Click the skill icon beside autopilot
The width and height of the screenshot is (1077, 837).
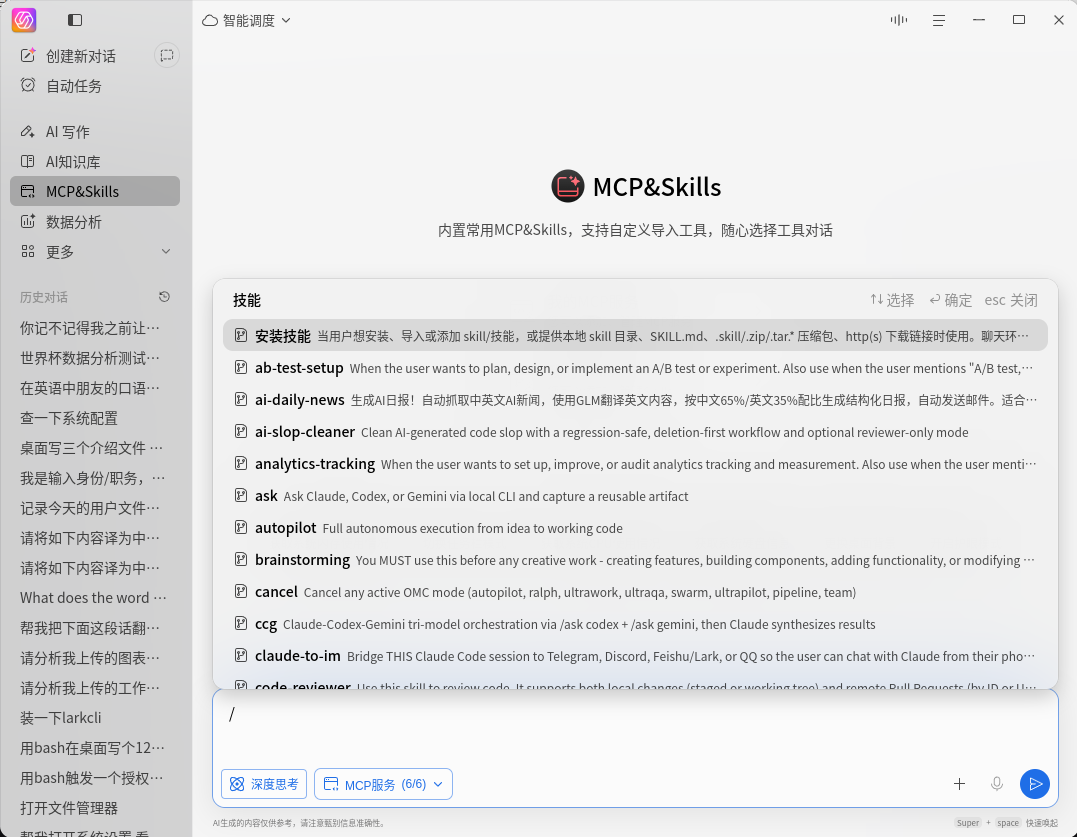(x=240, y=527)
